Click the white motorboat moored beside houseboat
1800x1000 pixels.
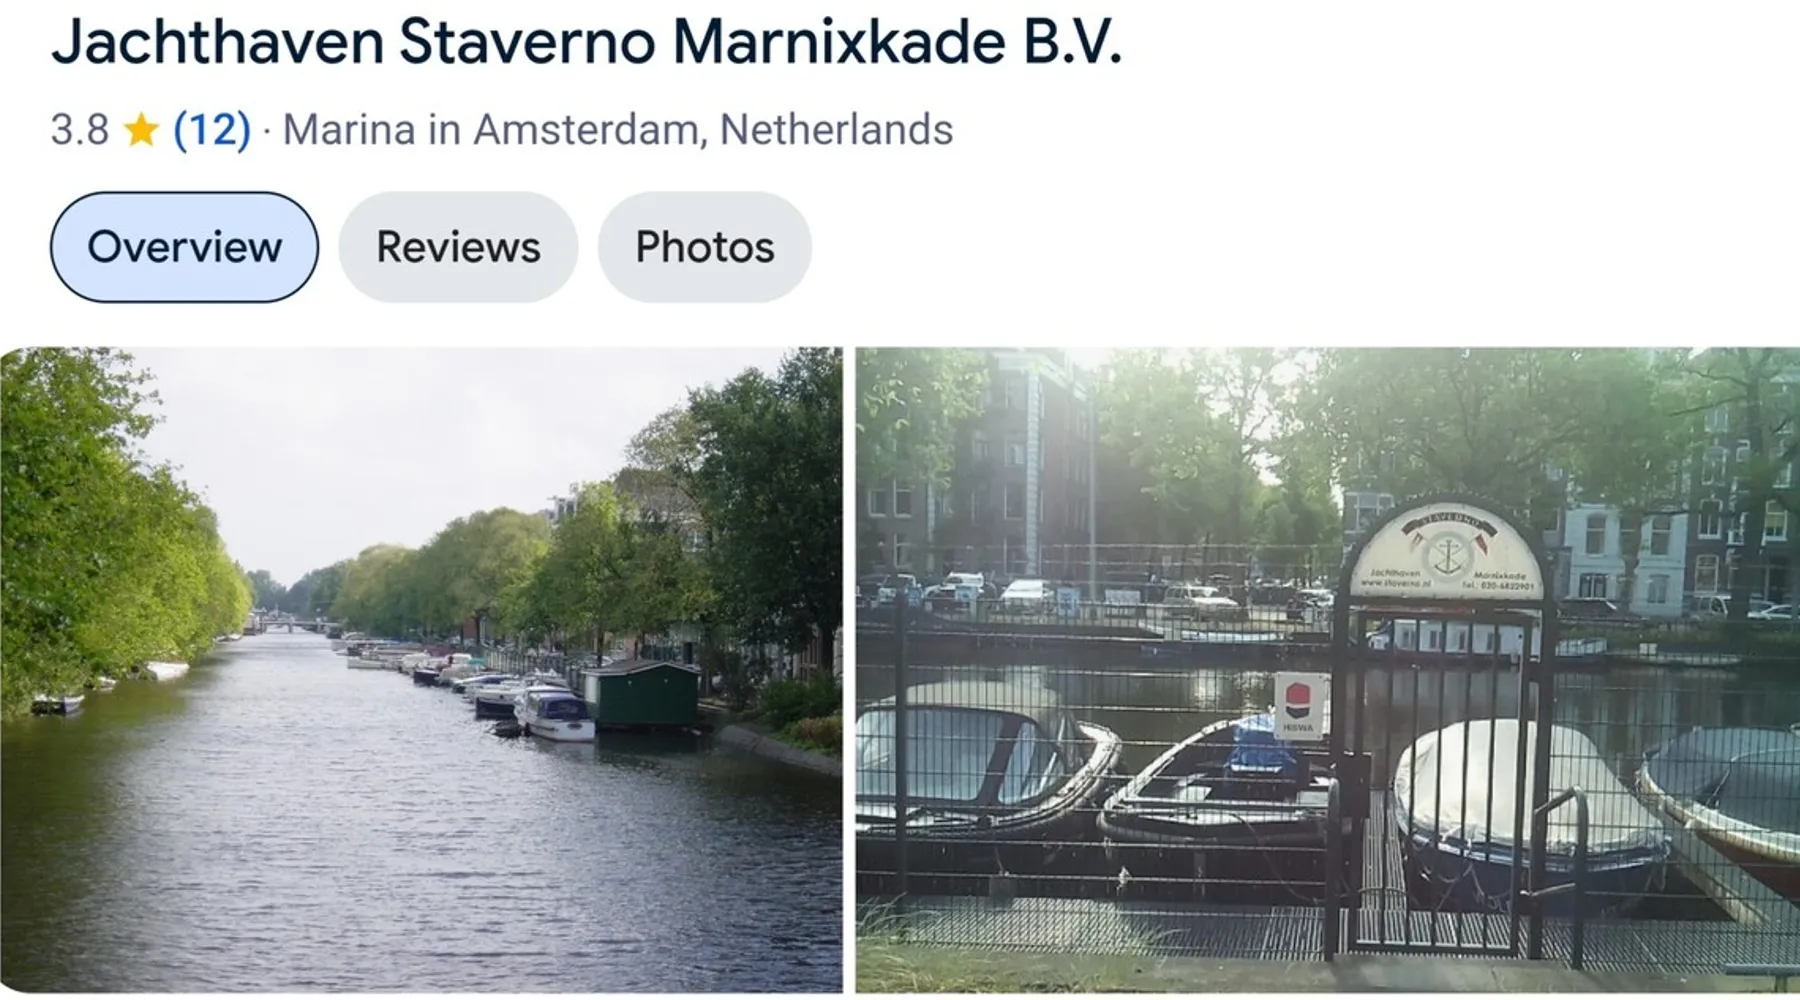[555, 716]
